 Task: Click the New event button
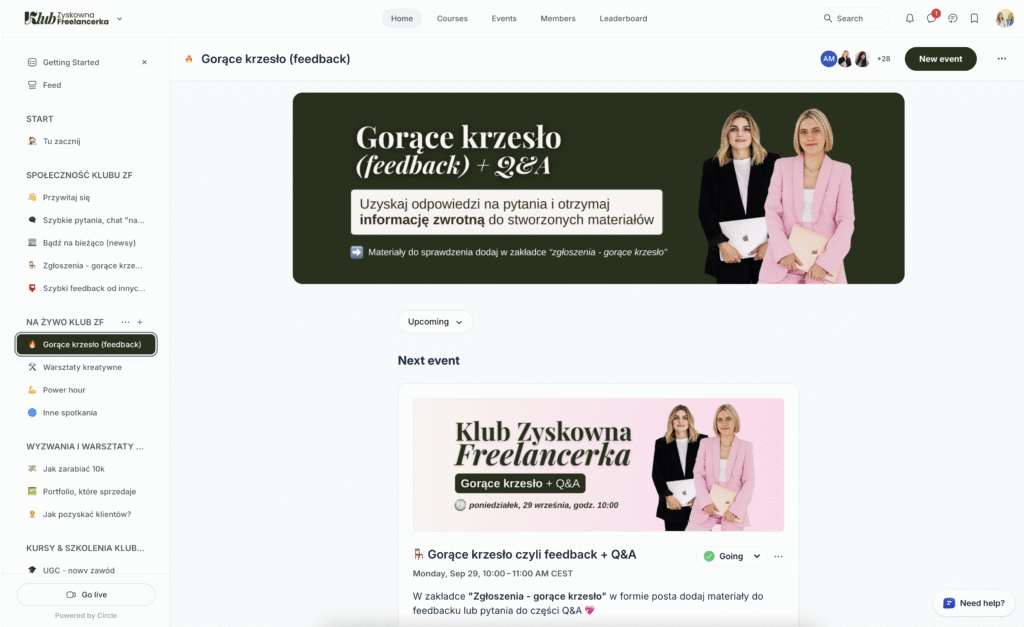point(940,59)
